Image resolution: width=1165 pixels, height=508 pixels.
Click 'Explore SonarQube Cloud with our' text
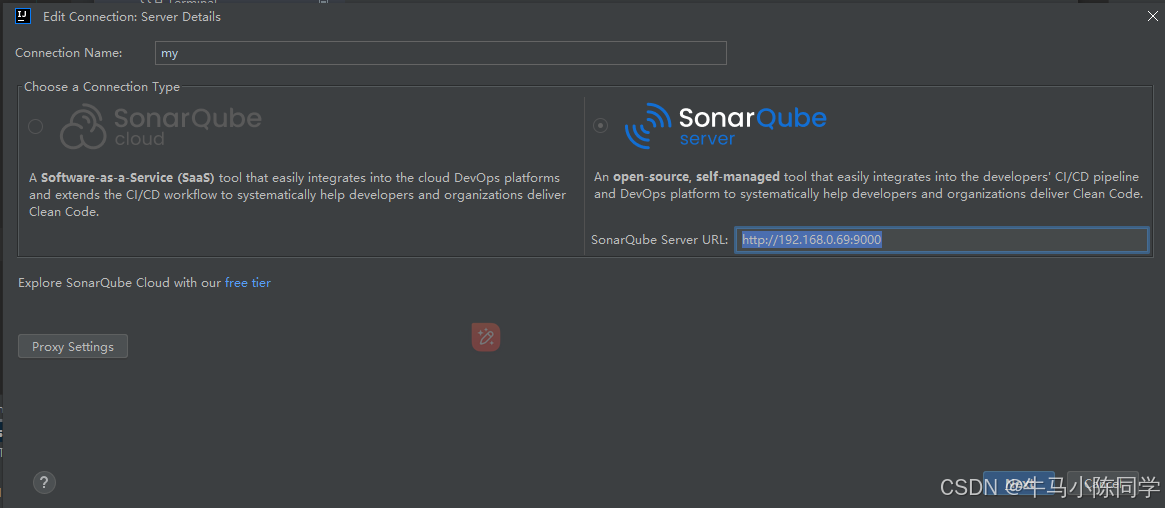(120, 283)
